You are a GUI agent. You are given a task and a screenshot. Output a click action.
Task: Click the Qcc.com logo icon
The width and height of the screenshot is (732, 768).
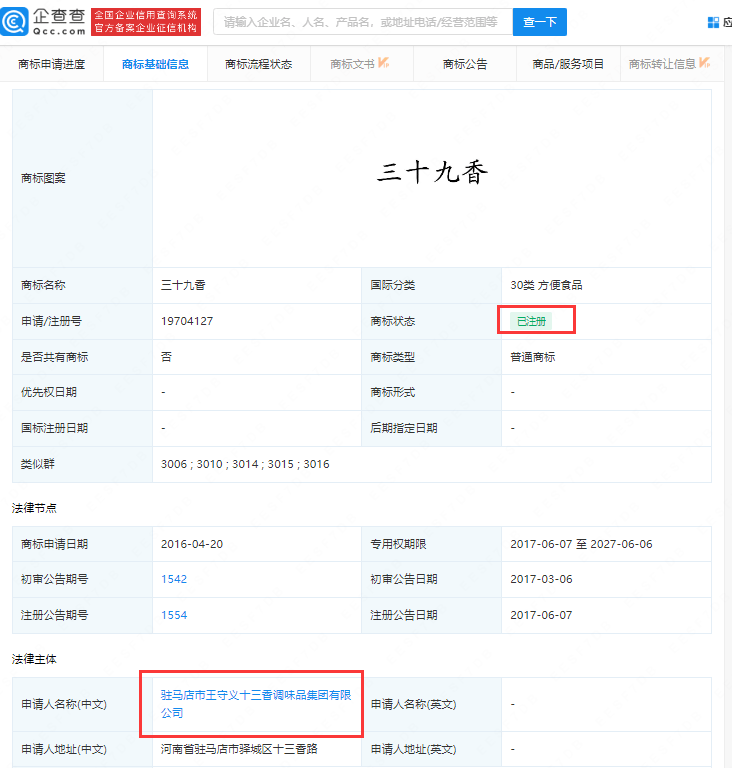15,22
